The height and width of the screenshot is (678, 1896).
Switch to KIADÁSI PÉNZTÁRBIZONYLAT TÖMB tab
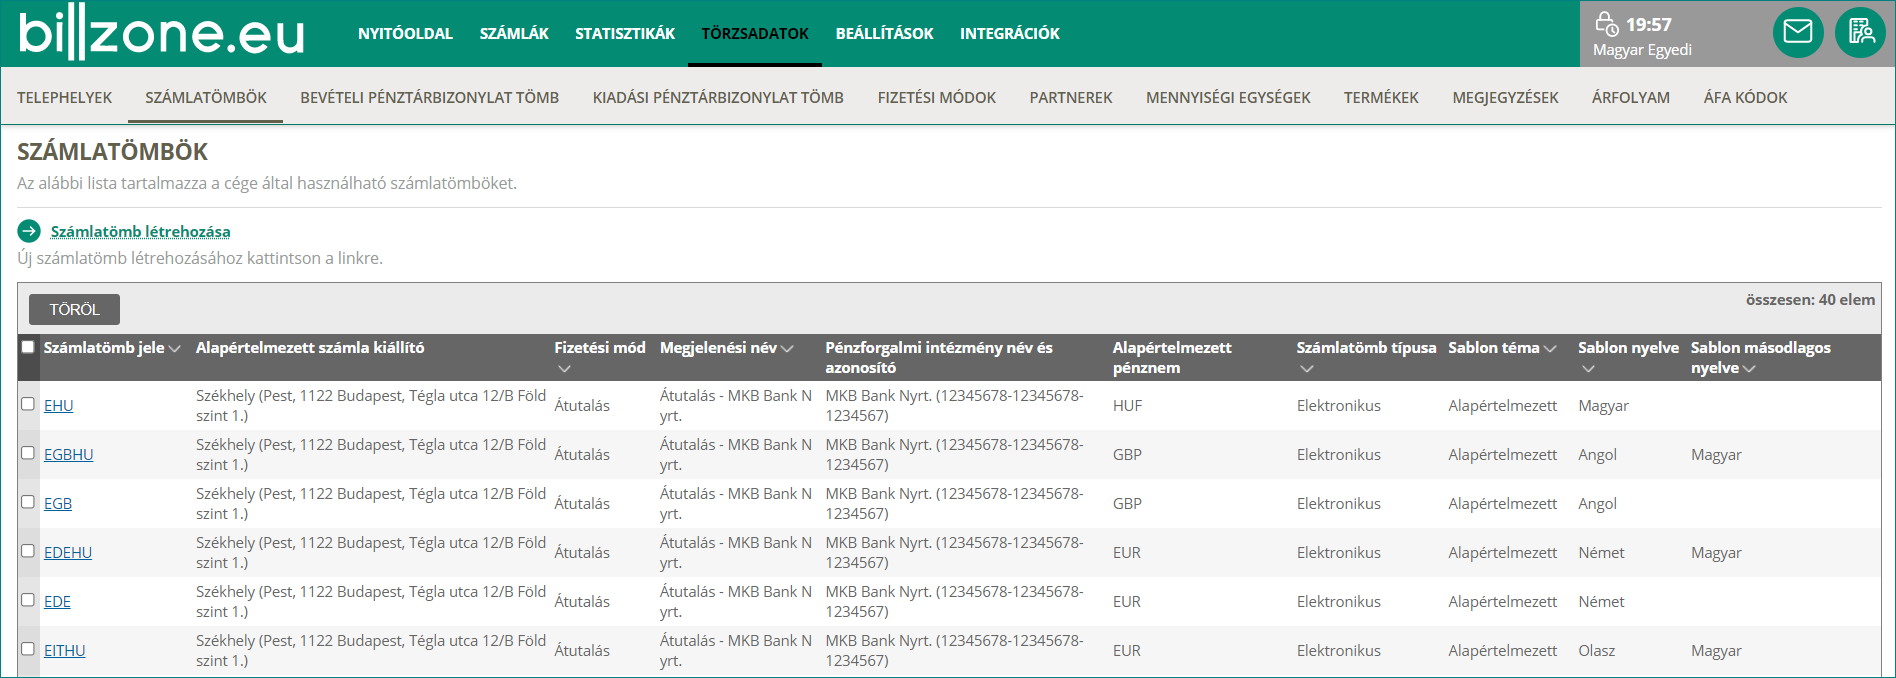tap(718, 97)
